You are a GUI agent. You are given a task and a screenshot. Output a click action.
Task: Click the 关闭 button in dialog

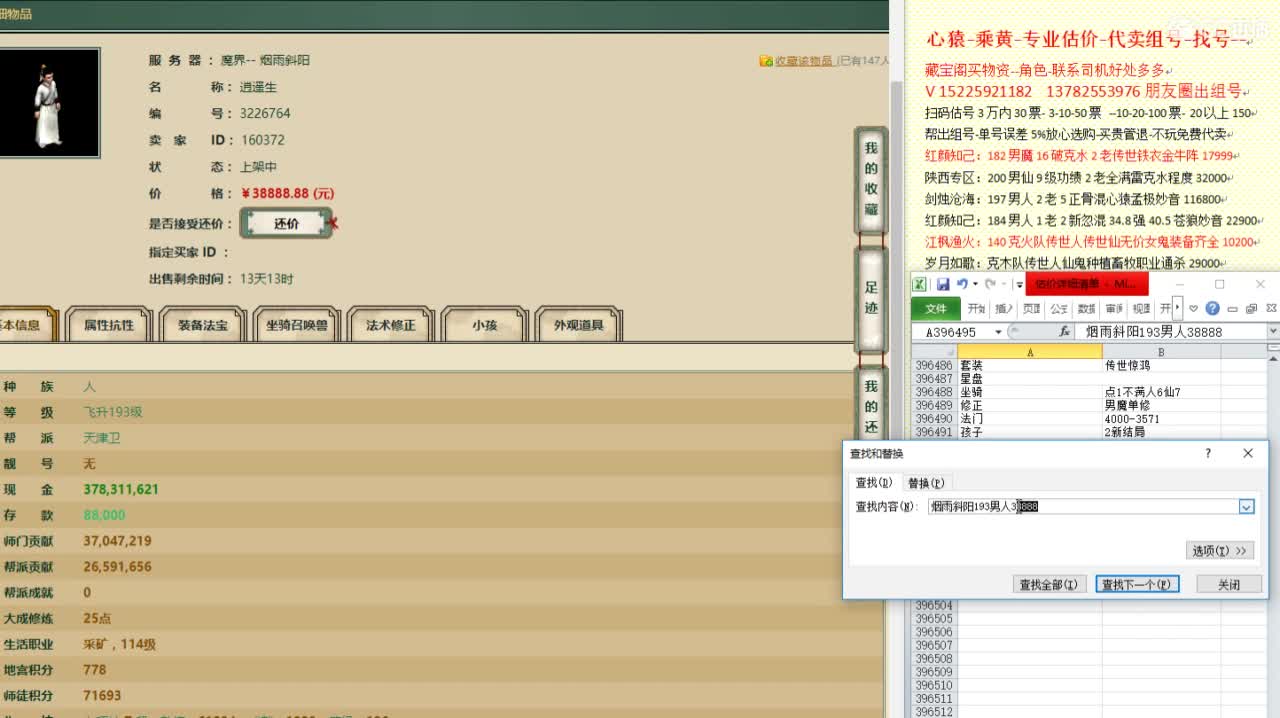[1229, 584]
